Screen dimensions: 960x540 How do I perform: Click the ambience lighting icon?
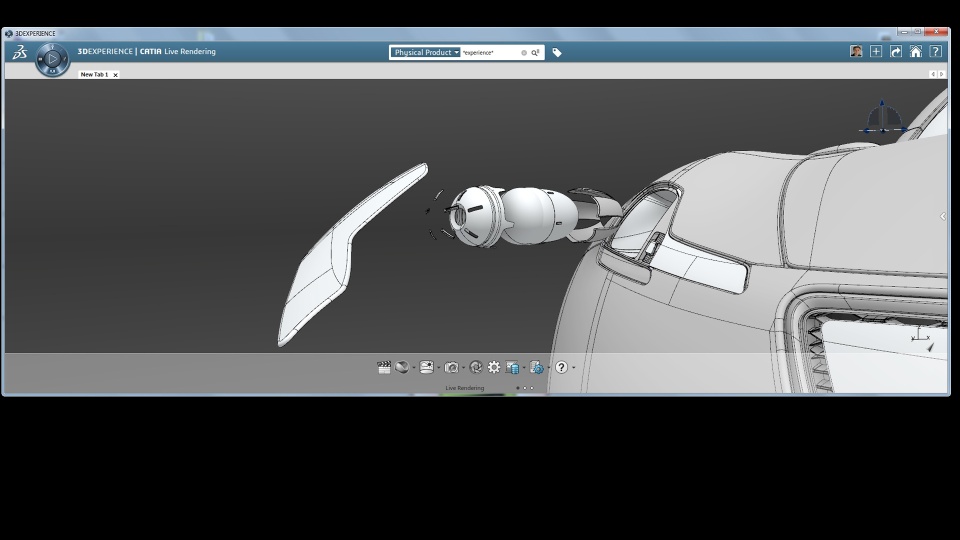(x=427, y=367)
